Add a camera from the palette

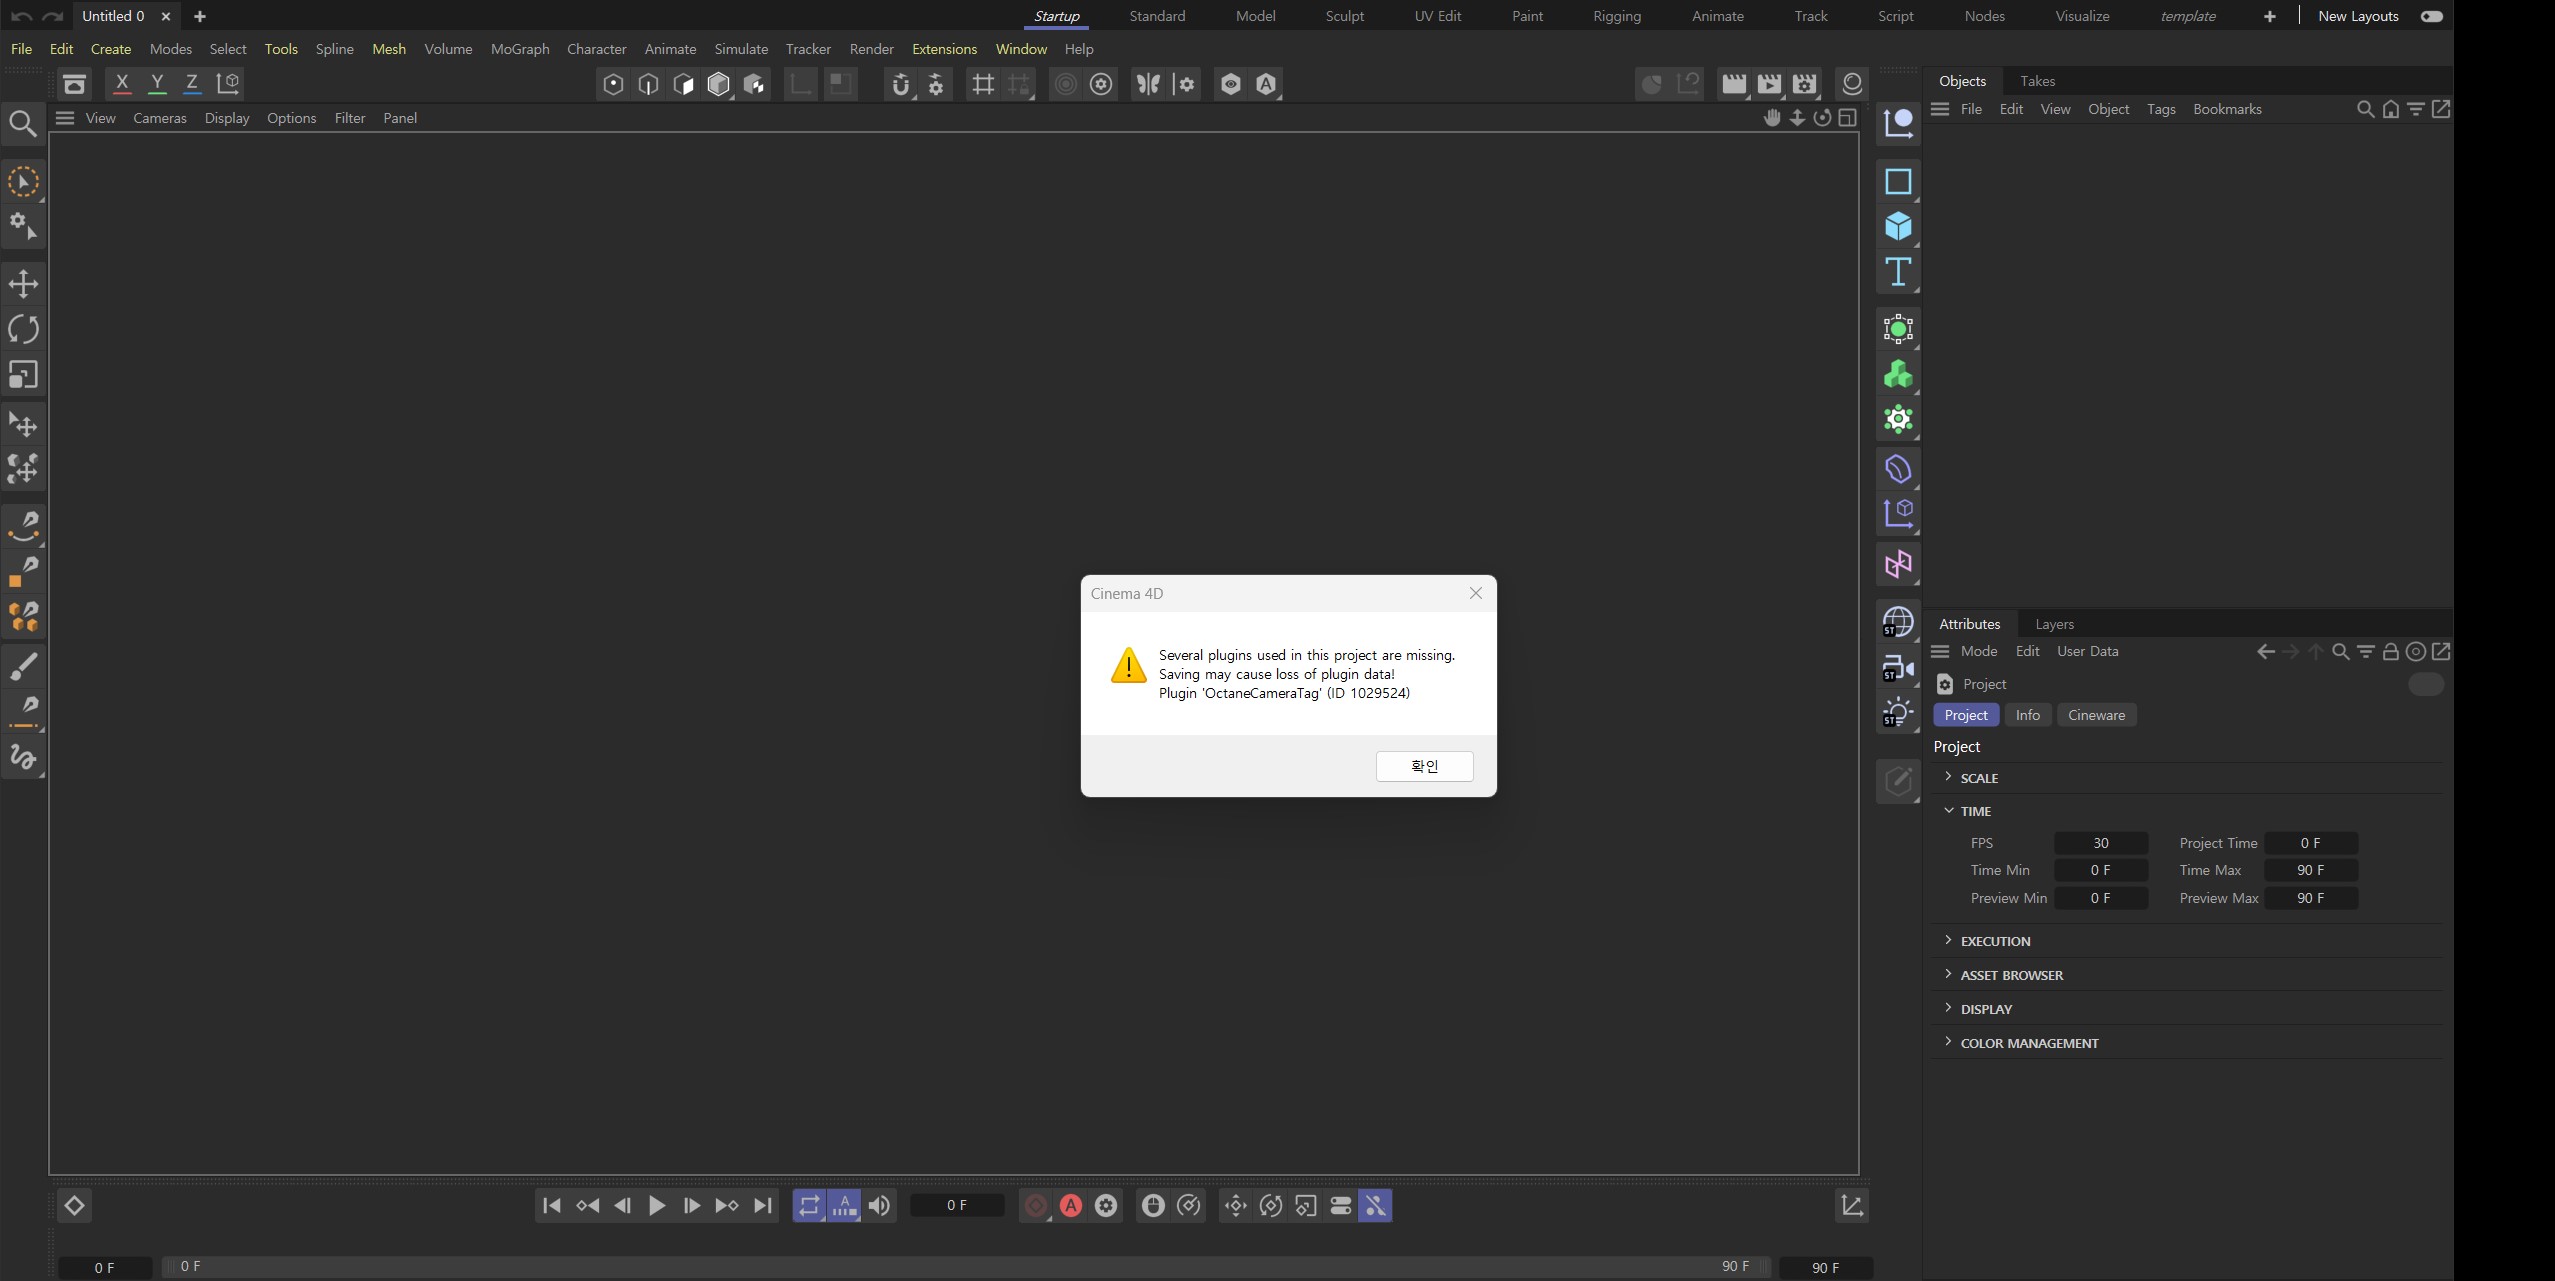(x=1898, y=668)
